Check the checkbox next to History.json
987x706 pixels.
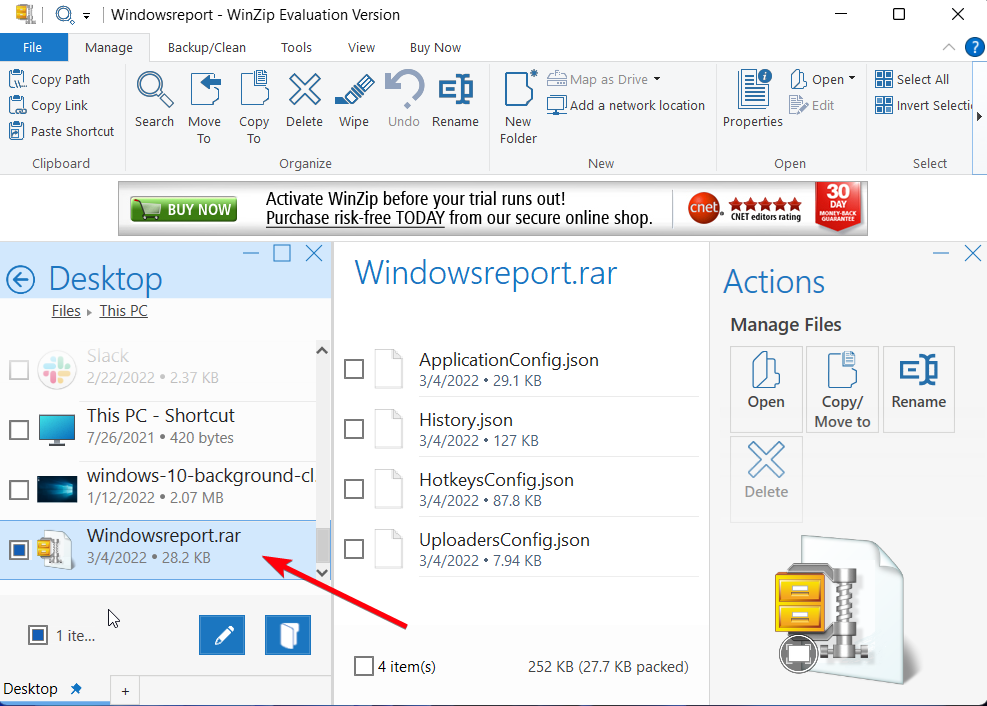354,429
